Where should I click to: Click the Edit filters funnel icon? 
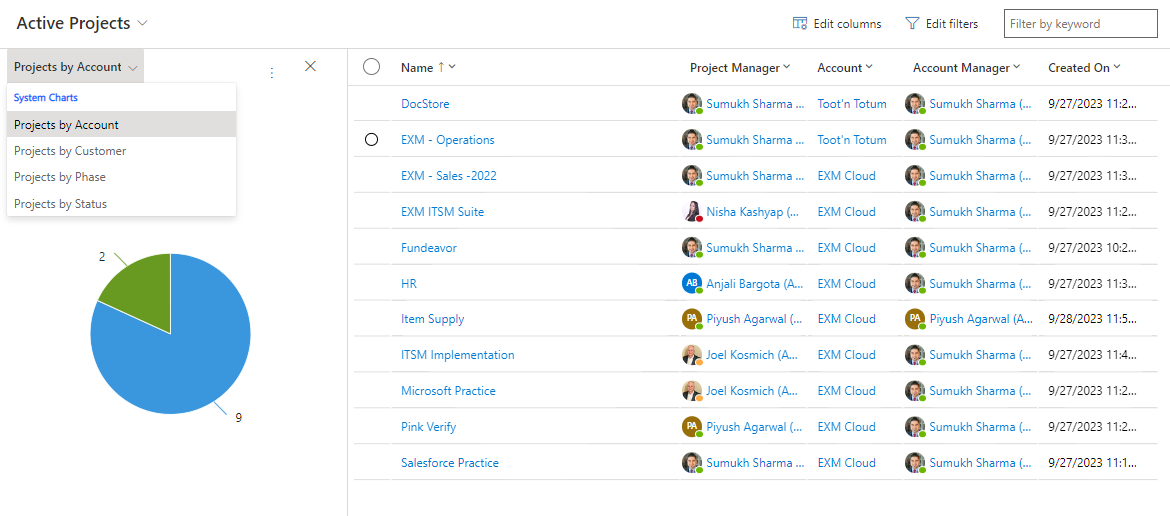tap(912, 24)
